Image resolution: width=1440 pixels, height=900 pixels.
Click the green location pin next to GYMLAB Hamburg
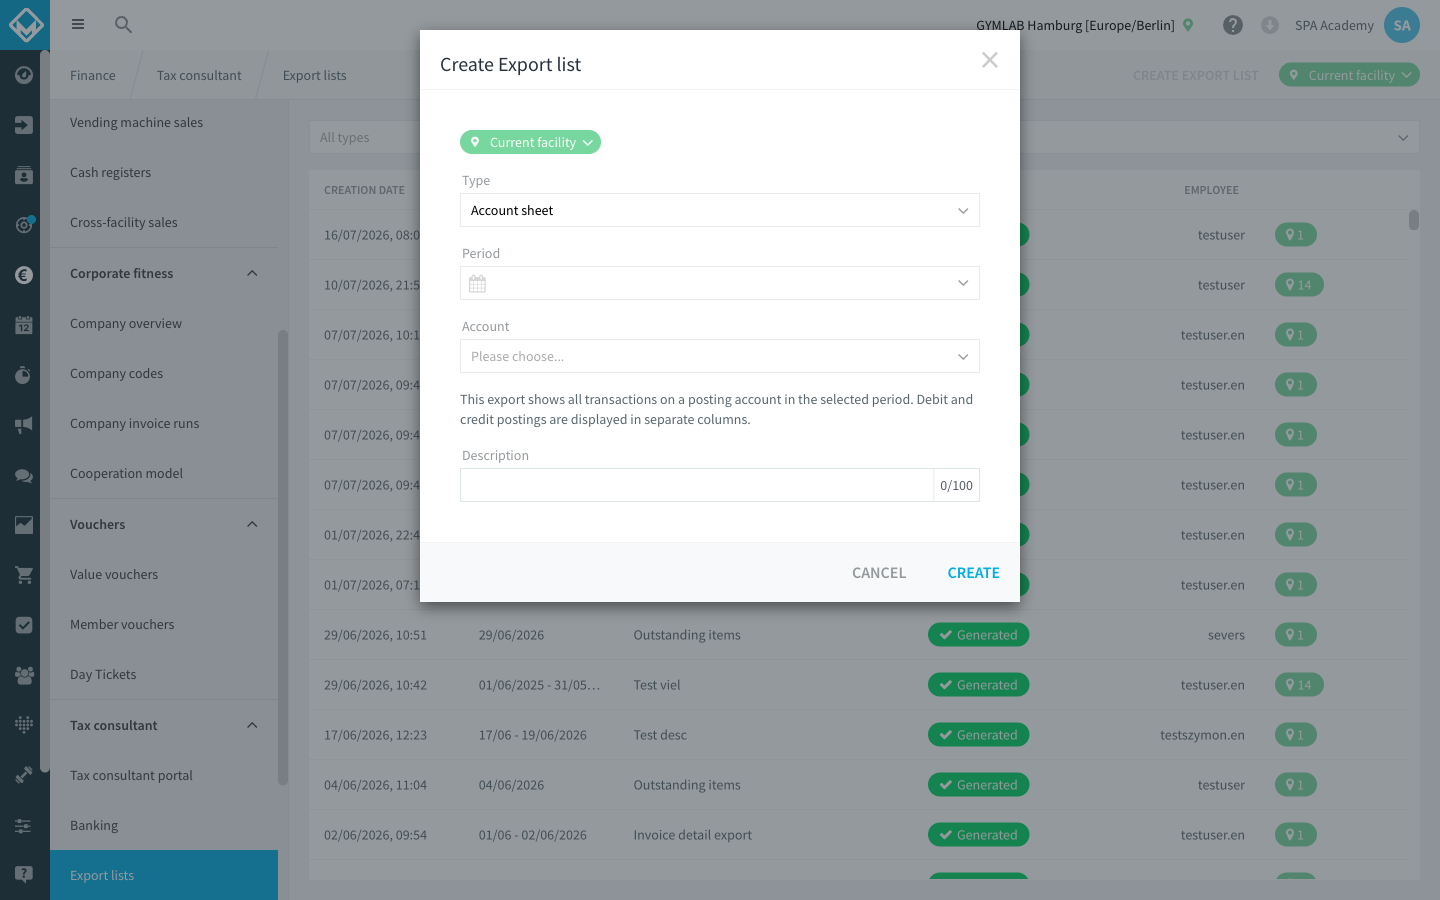pos(1188,25)
